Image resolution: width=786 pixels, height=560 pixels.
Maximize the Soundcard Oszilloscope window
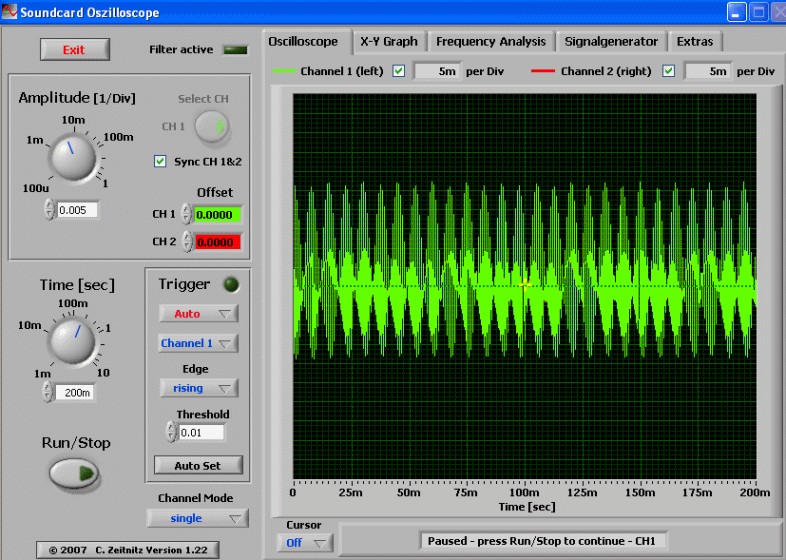759,12
